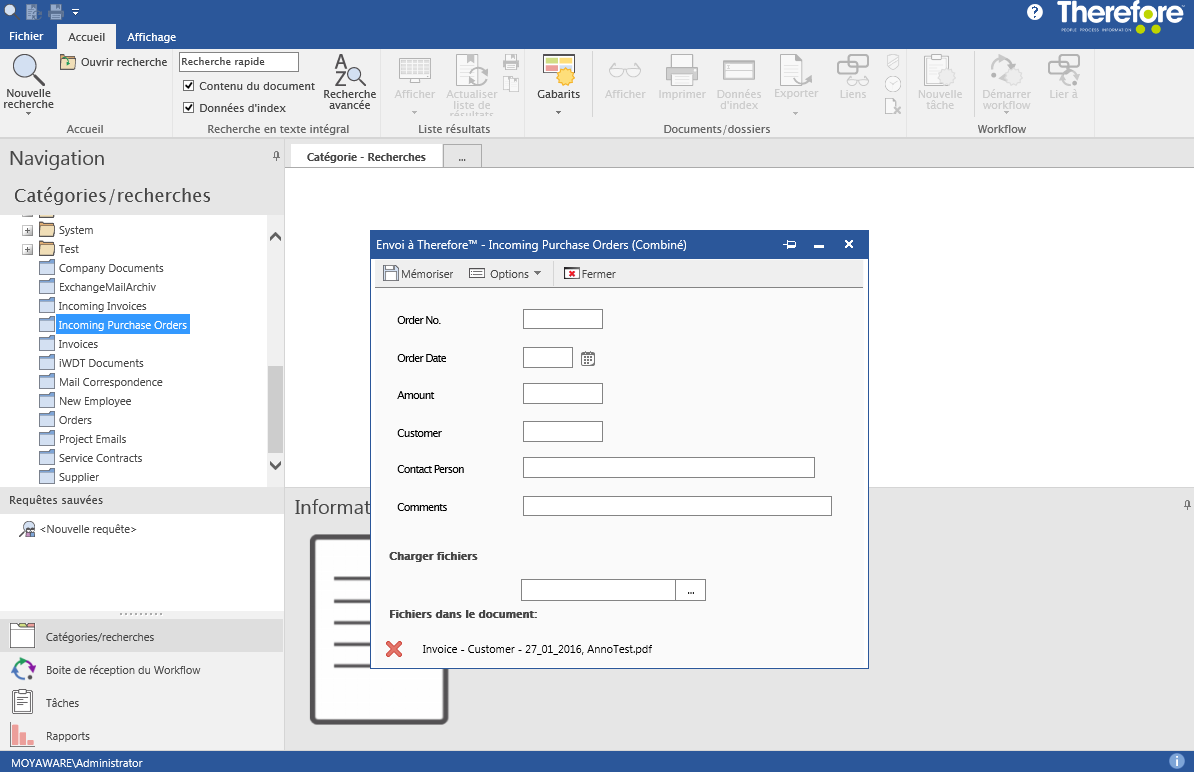Viewport: 1194px width, 772px height.
Task: Switch to the Affichage ribbon tab
Action: (151, 37)
